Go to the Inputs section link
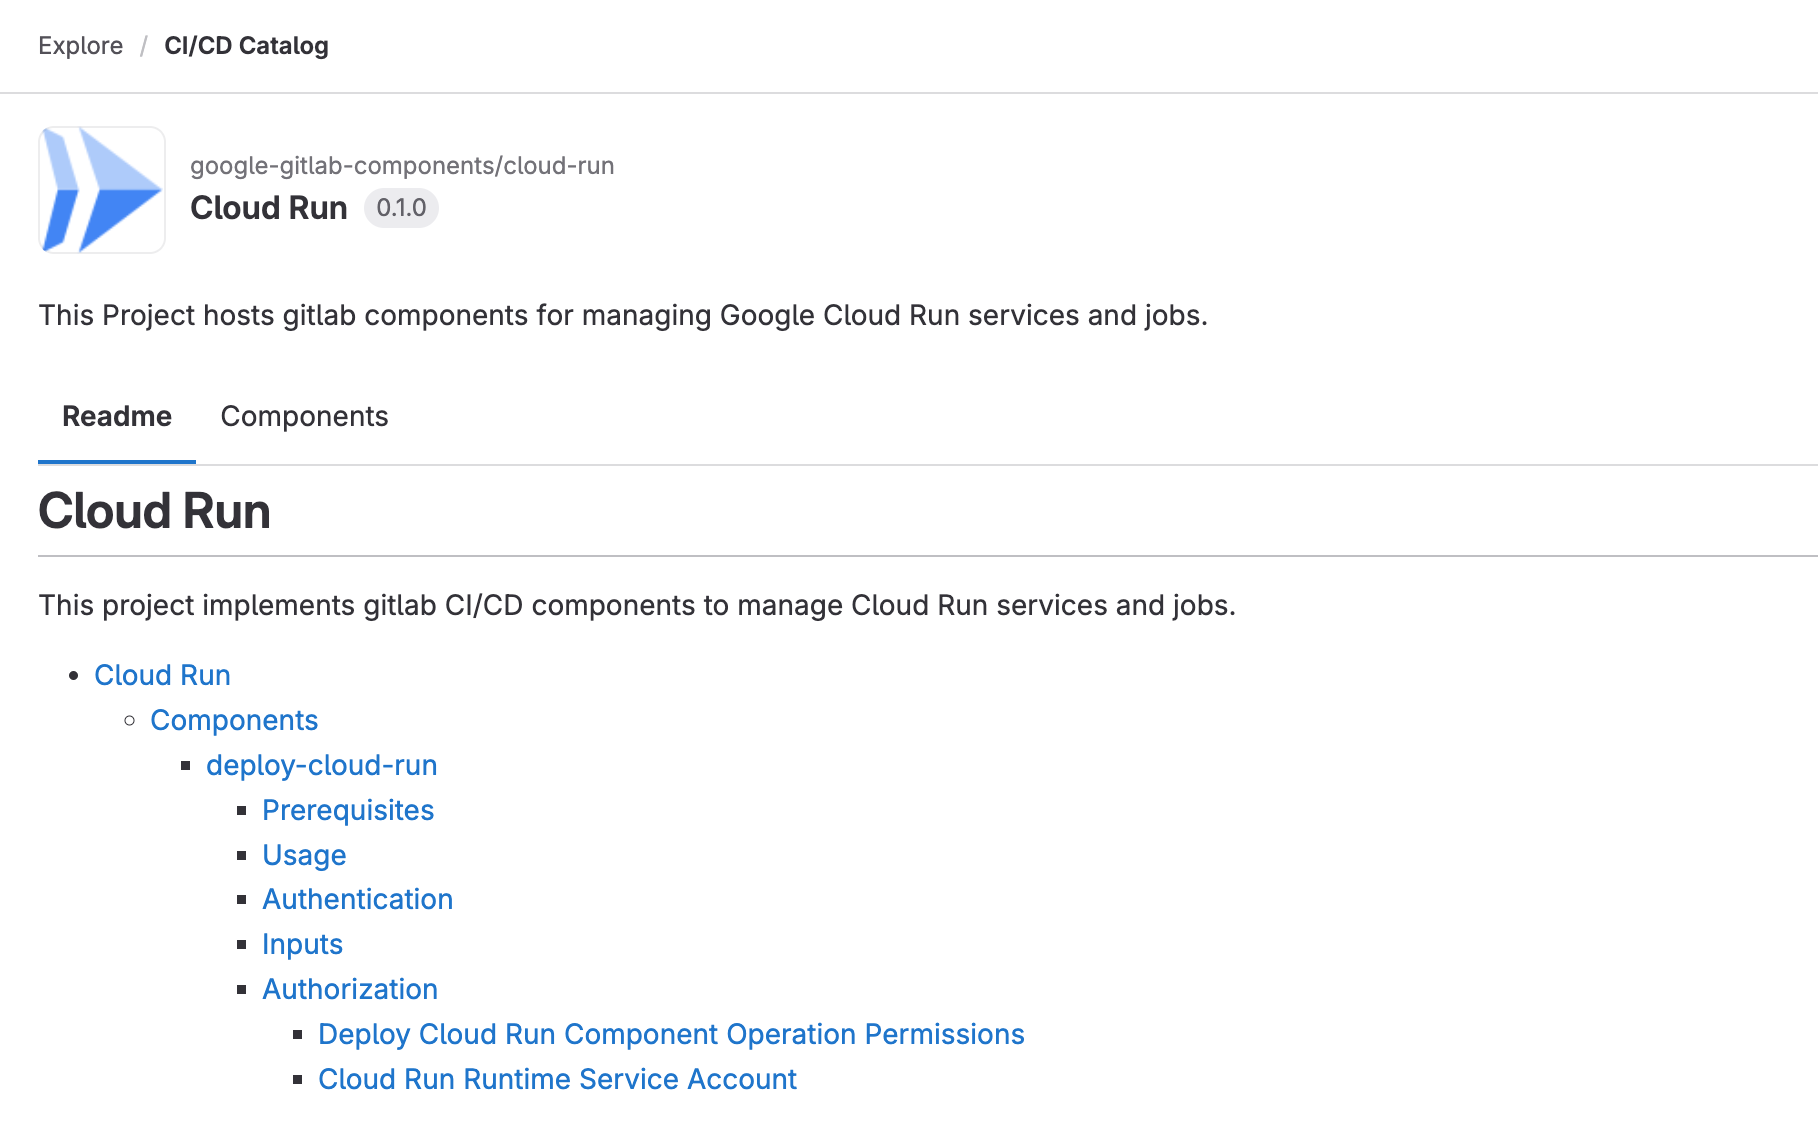 click(x=302, y=944)
